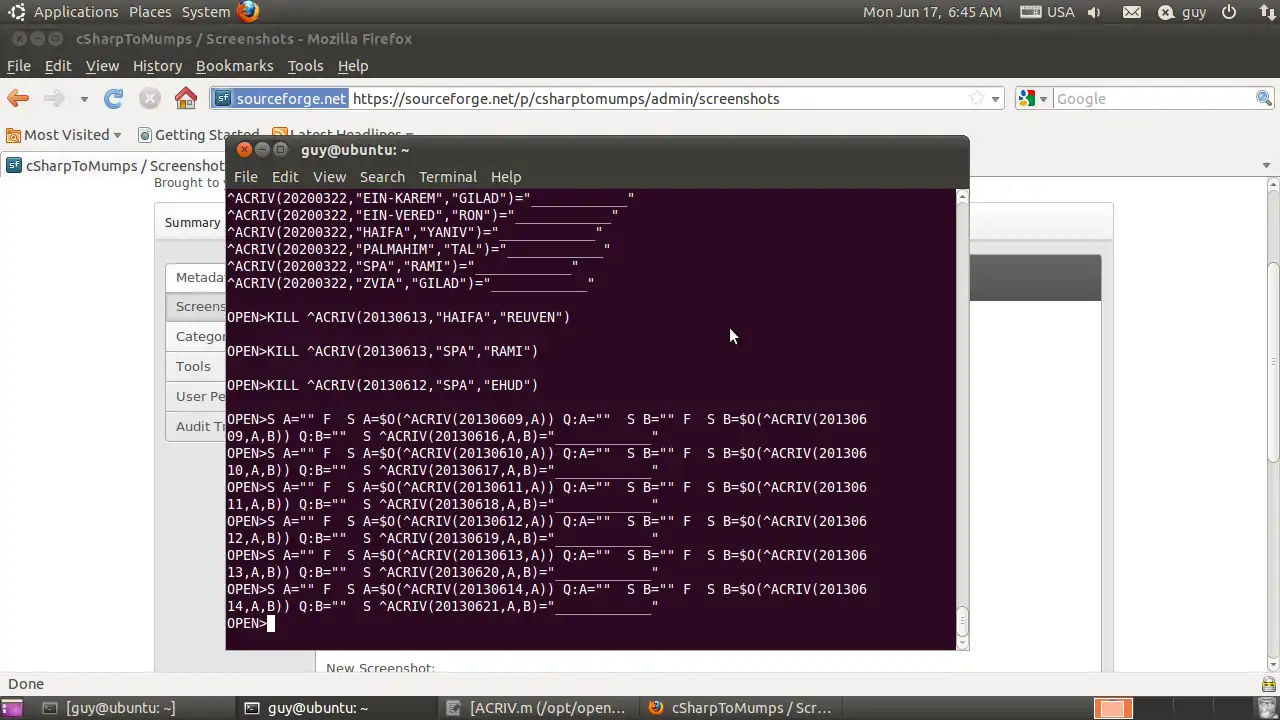The width and height of the screenshot is (1280, 720).
Task: Click the KILL ^ACRIV SPA EHUD line
Action: (382, 385)
